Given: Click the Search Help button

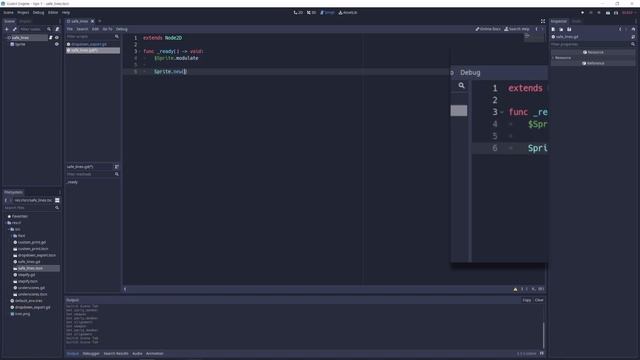Looking at the screenshot, I should pyautogui.click(x=517, y=29).
